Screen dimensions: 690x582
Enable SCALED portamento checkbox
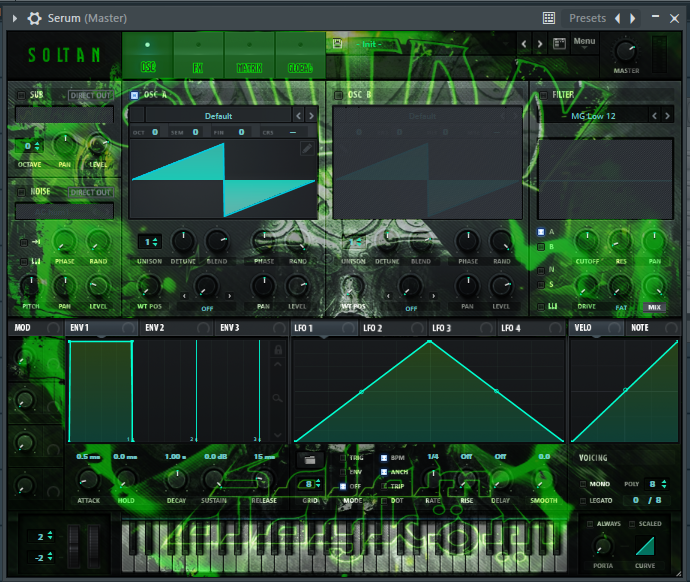632,523
